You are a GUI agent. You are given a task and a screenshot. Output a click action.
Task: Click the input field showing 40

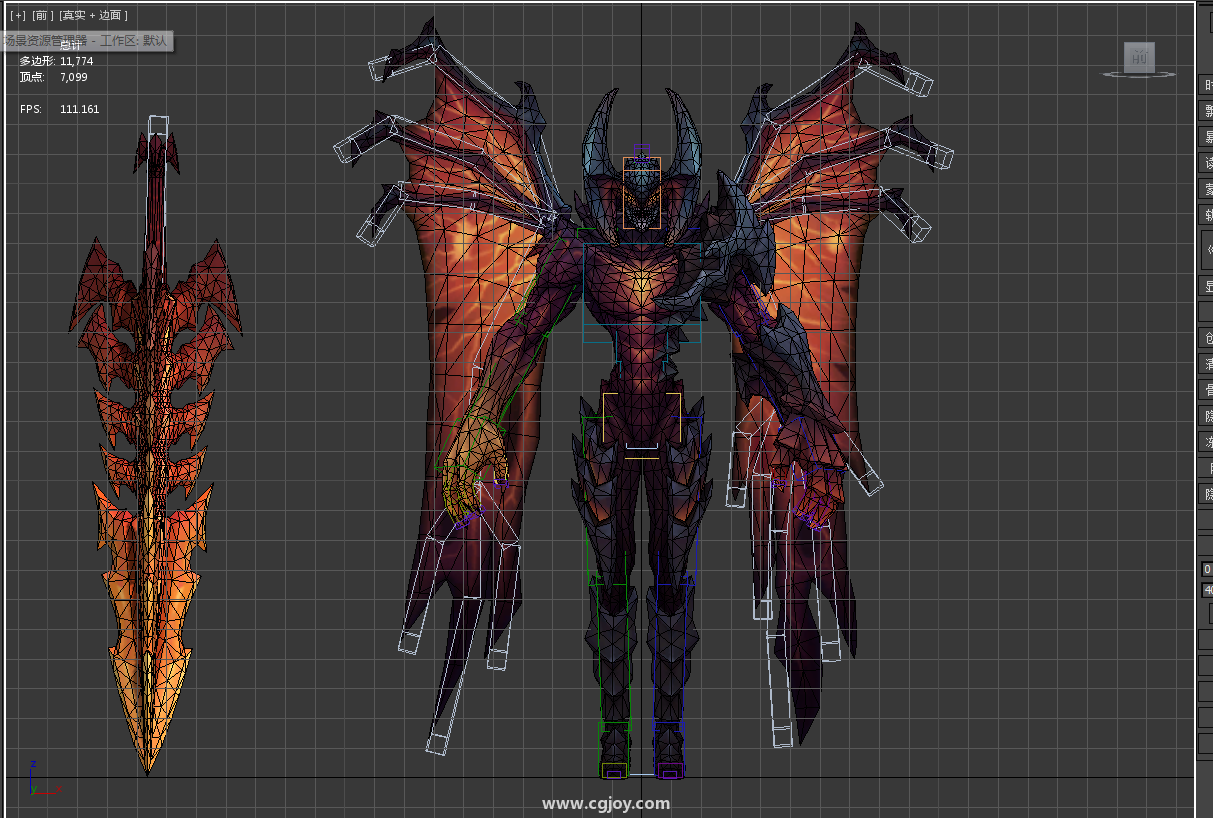(1207, 590)
